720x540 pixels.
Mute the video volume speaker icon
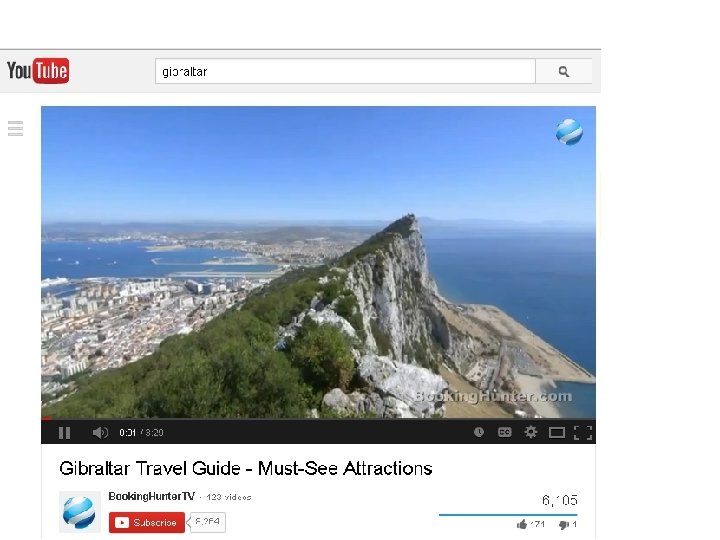click(100, 433)
